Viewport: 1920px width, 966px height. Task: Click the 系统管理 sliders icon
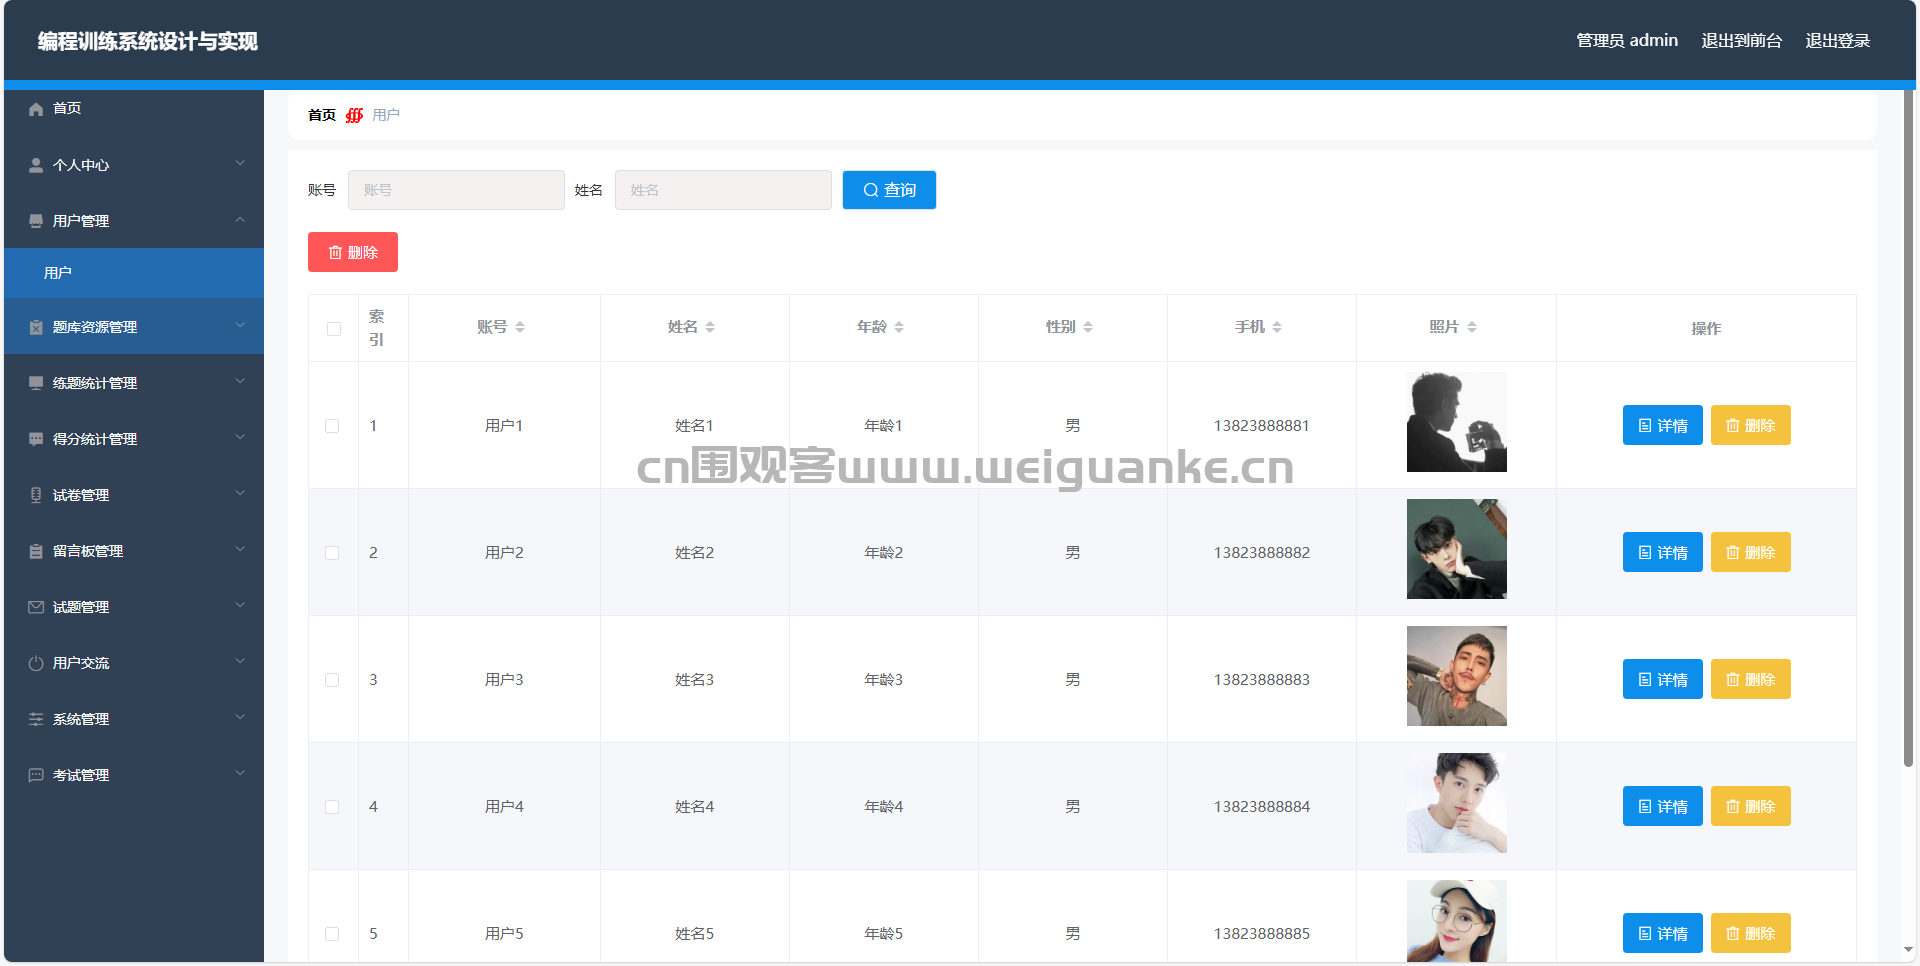[x=36, y=719]
